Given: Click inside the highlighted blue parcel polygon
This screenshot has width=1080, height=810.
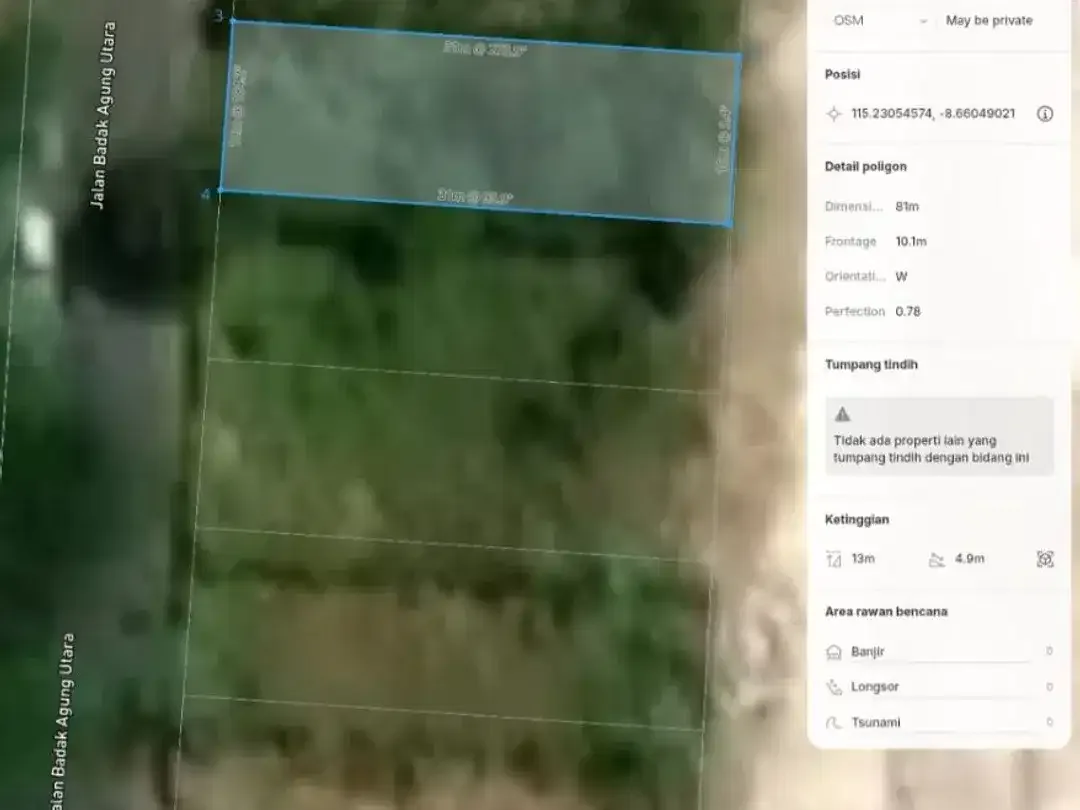Looking at the screenshot, I should click(481, 123).
